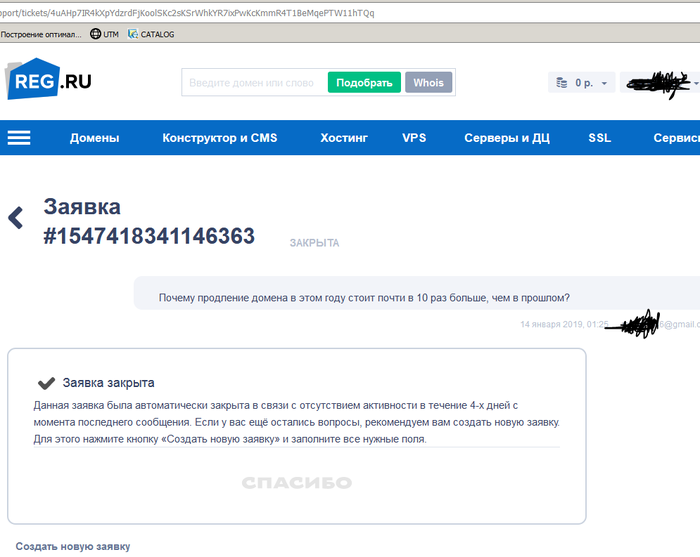This screenshot has width=700, height=557.
Task: Open the hamburger main menu
Action: pyautogui.click(x=19, y=138)
